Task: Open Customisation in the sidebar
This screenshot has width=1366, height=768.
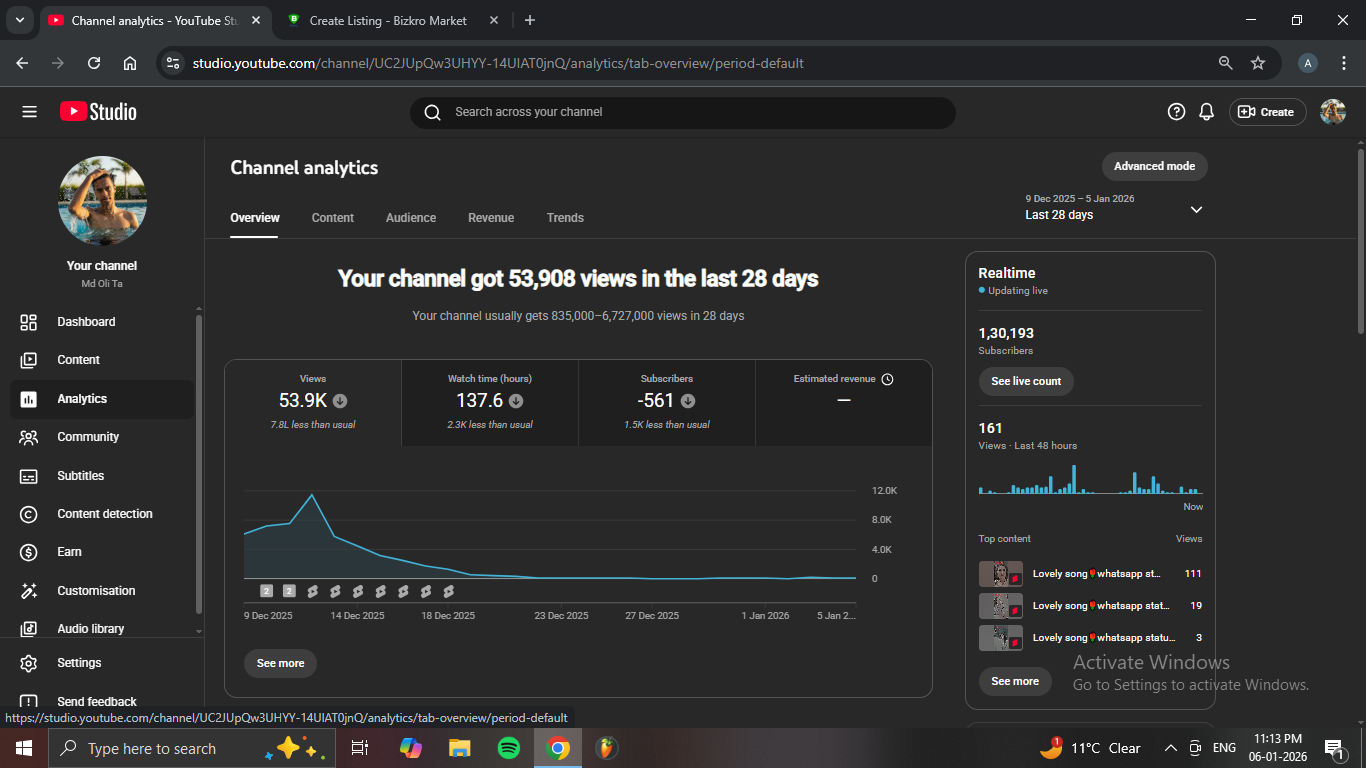Action: tap(95, 591)
